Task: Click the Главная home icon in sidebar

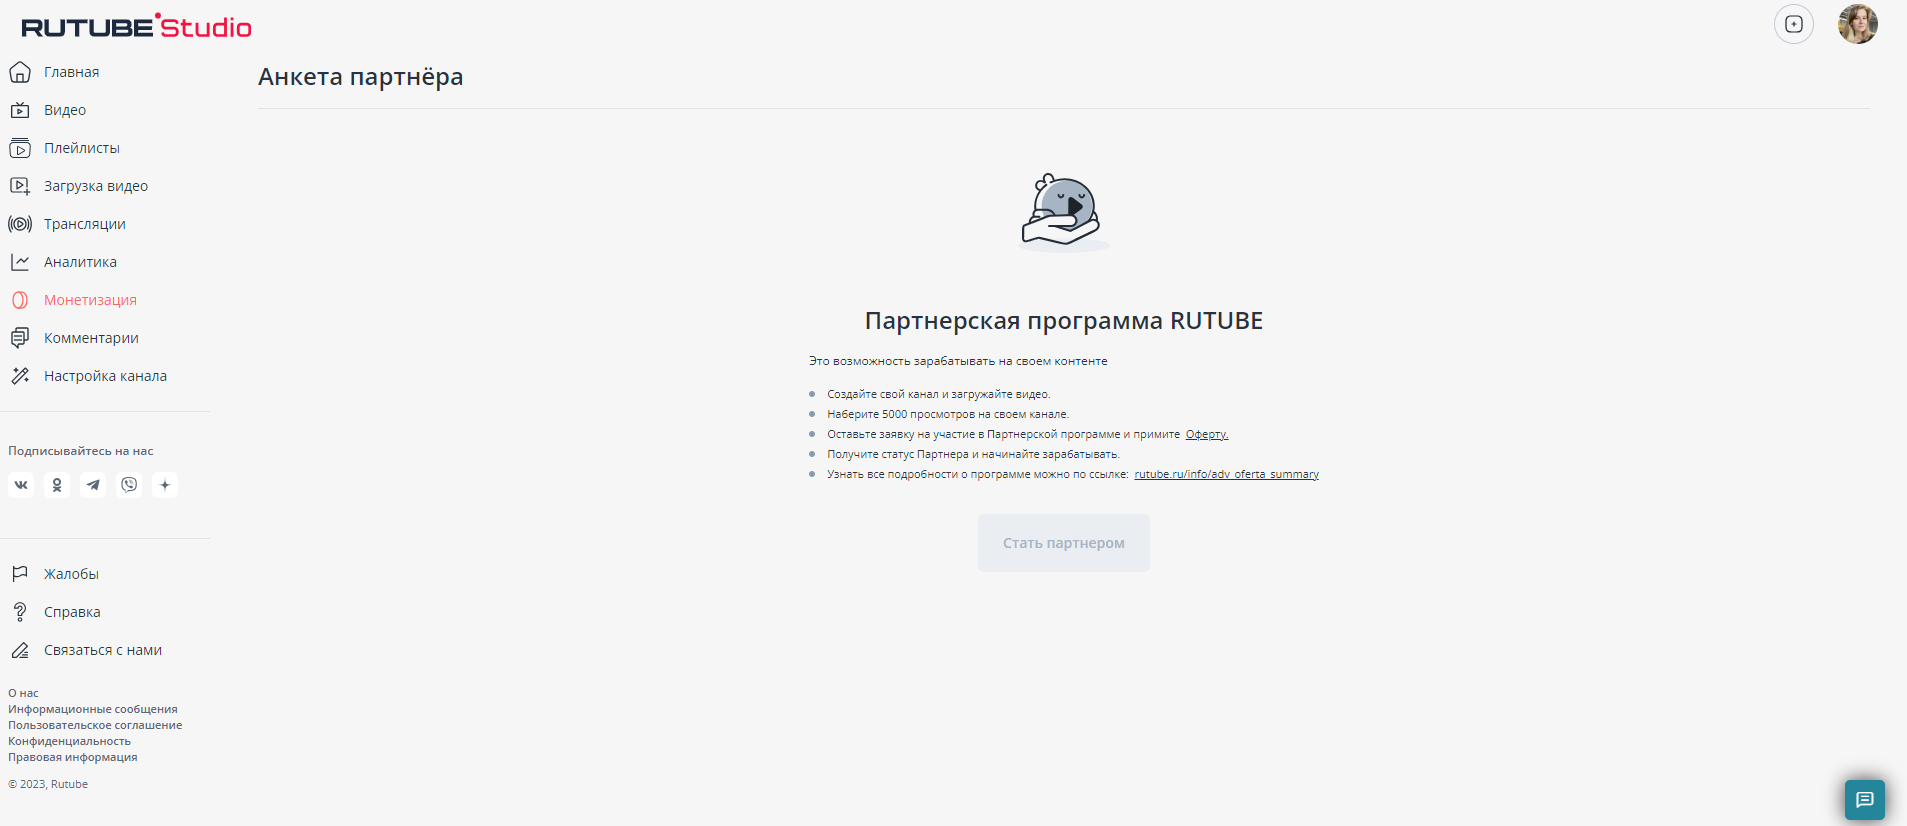Action: point(20,72)
